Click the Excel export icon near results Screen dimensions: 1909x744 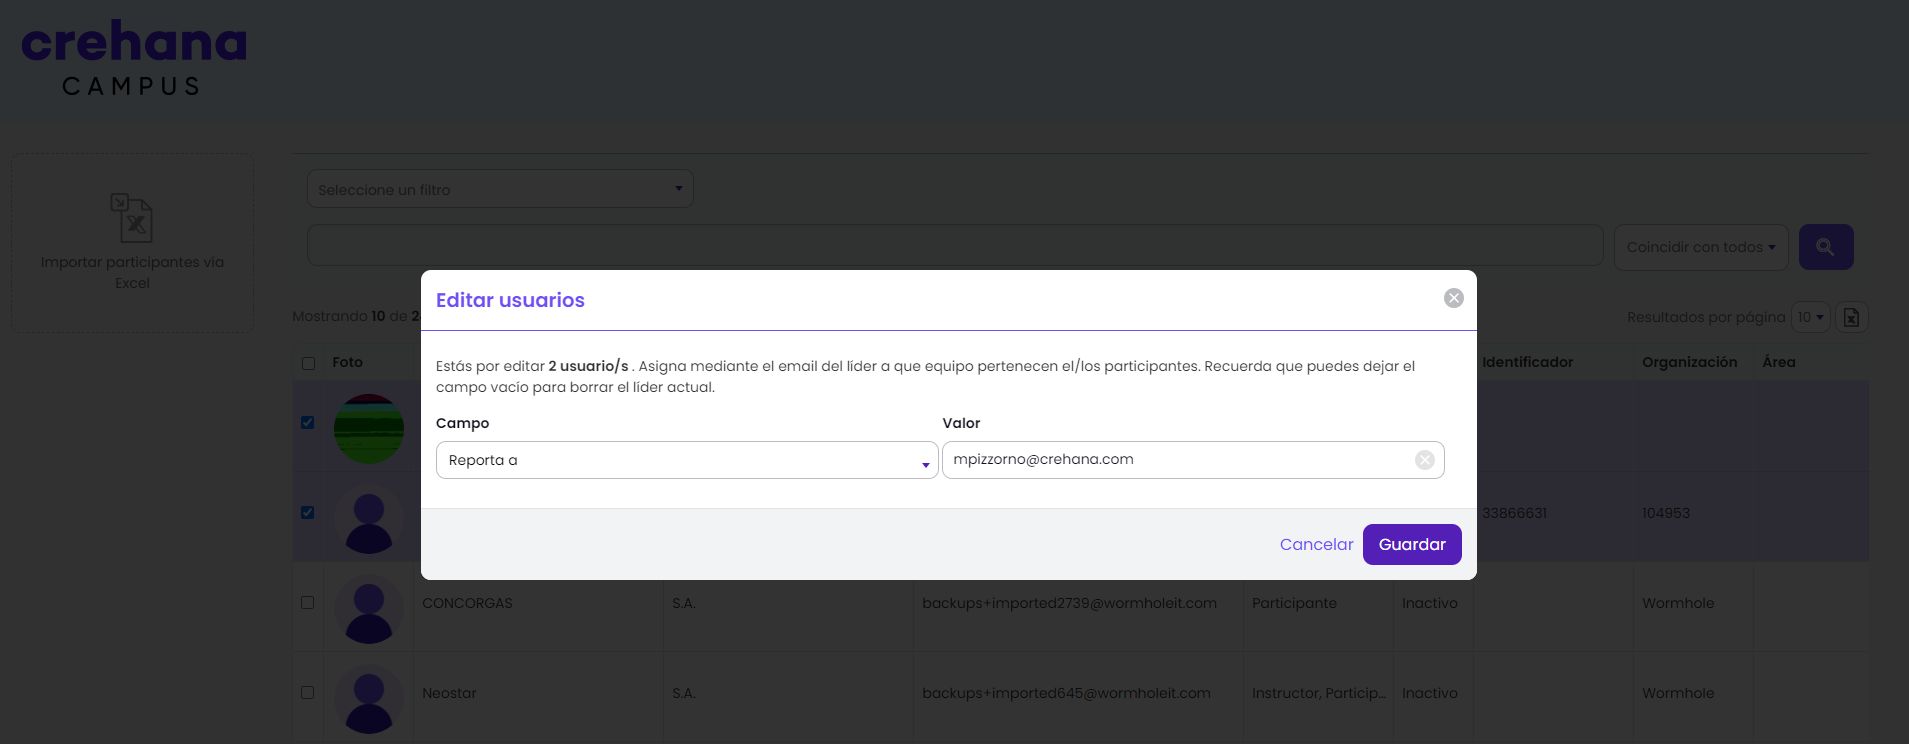coord(1852,317)
